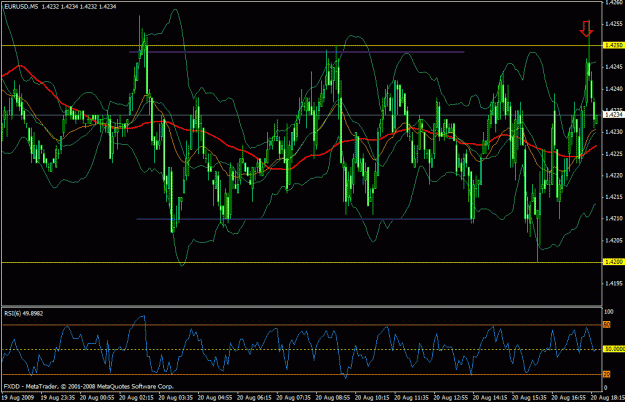Click the 1.4255 price scale value

point(614,24)
